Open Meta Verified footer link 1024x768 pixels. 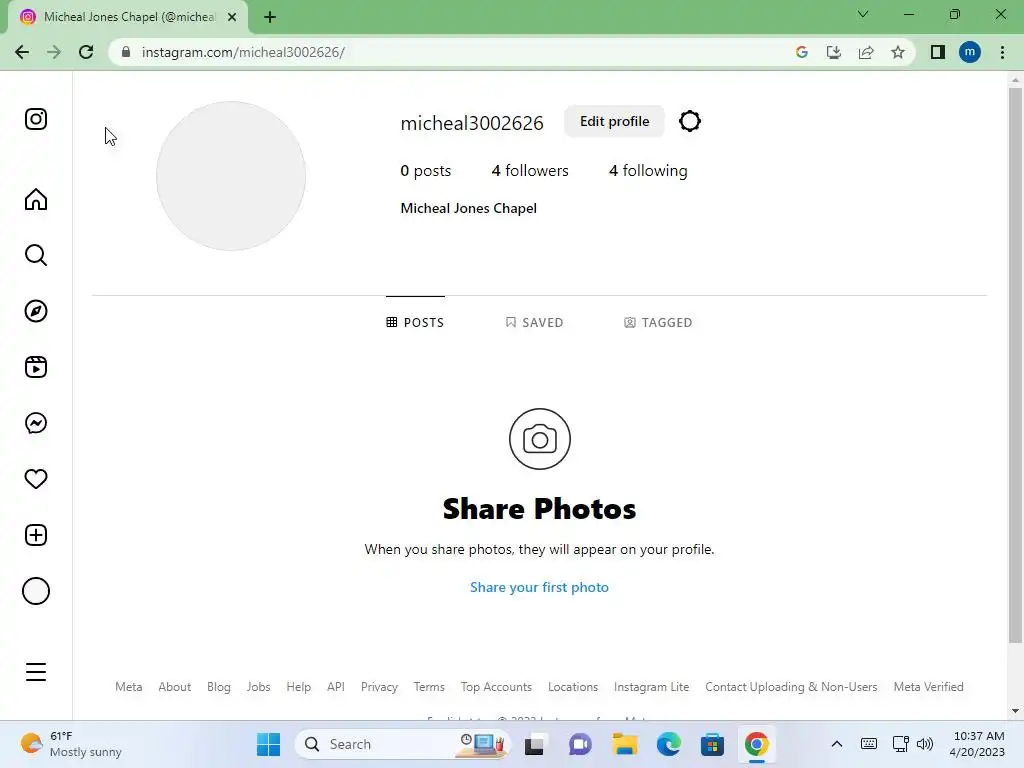pyautogui.click(x=928, y=687)
